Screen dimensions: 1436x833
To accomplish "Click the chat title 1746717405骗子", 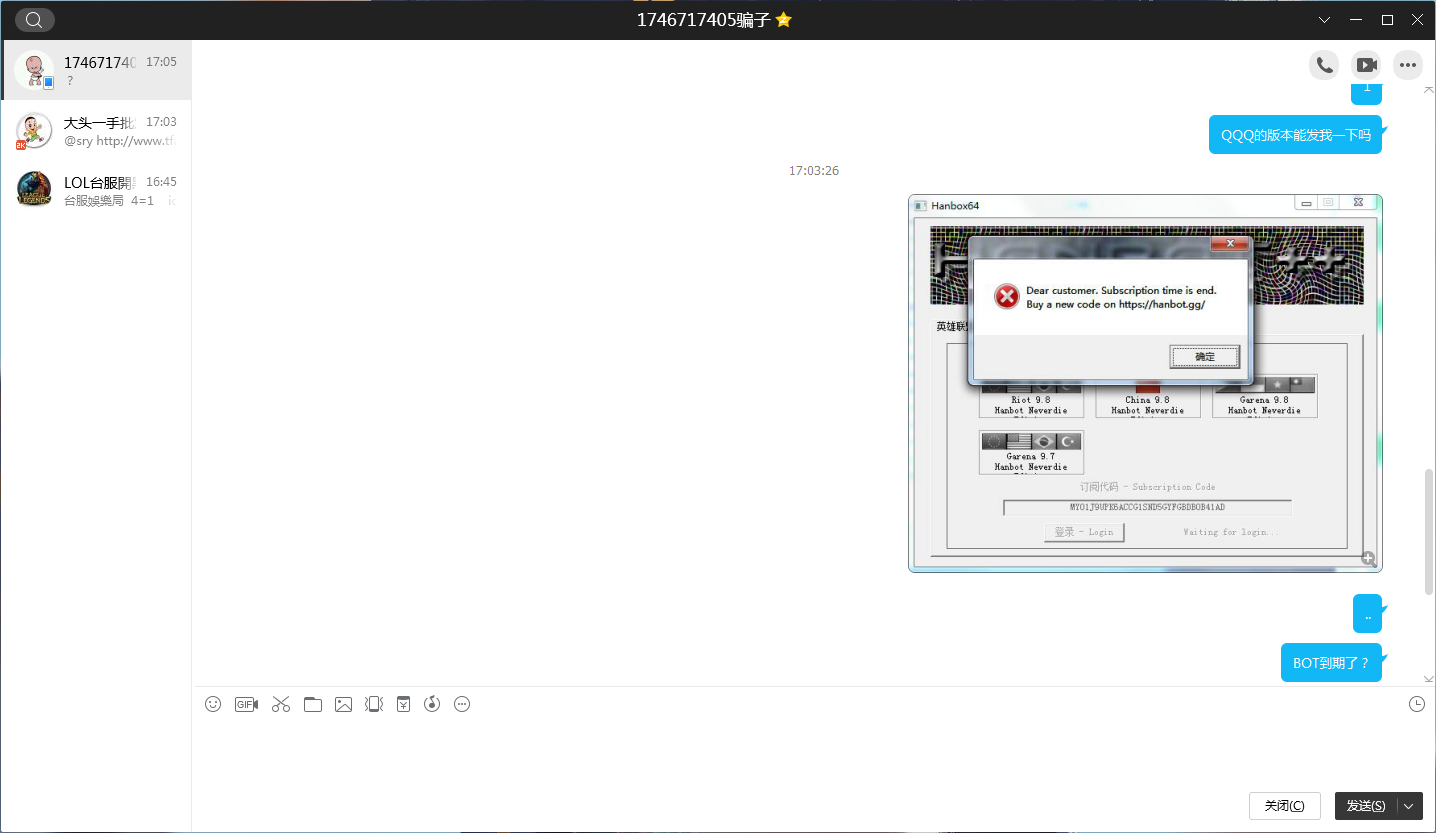I will point(704,20).
